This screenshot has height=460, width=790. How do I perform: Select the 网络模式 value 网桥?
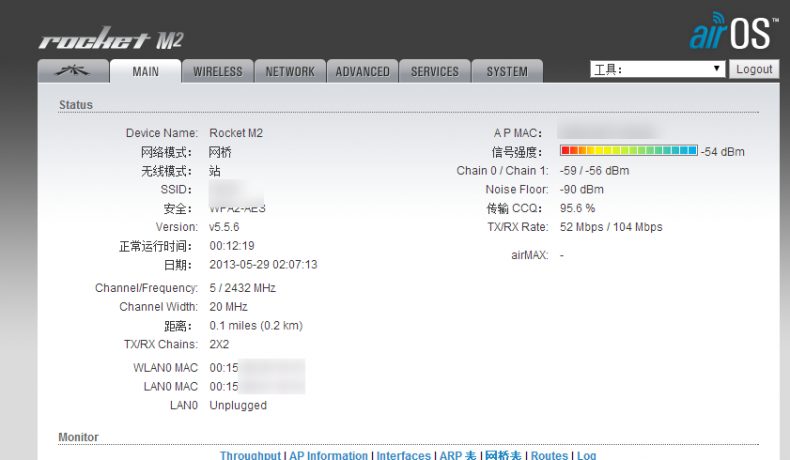220,152
